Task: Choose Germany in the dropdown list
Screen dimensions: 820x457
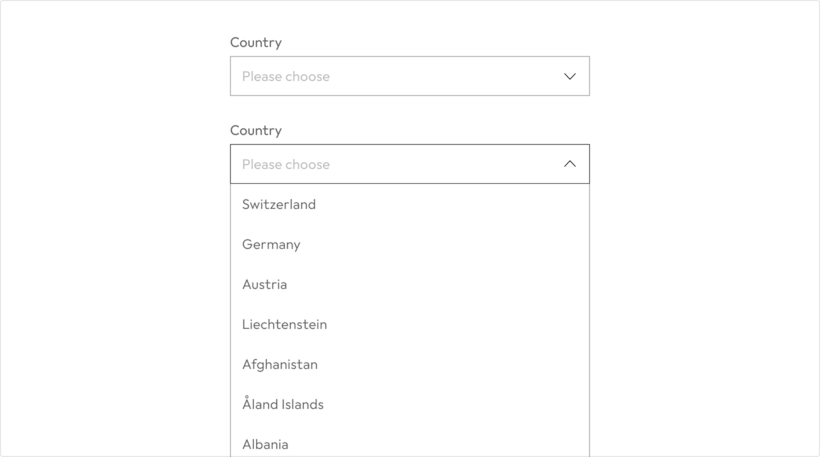Action: click(271, 244)
